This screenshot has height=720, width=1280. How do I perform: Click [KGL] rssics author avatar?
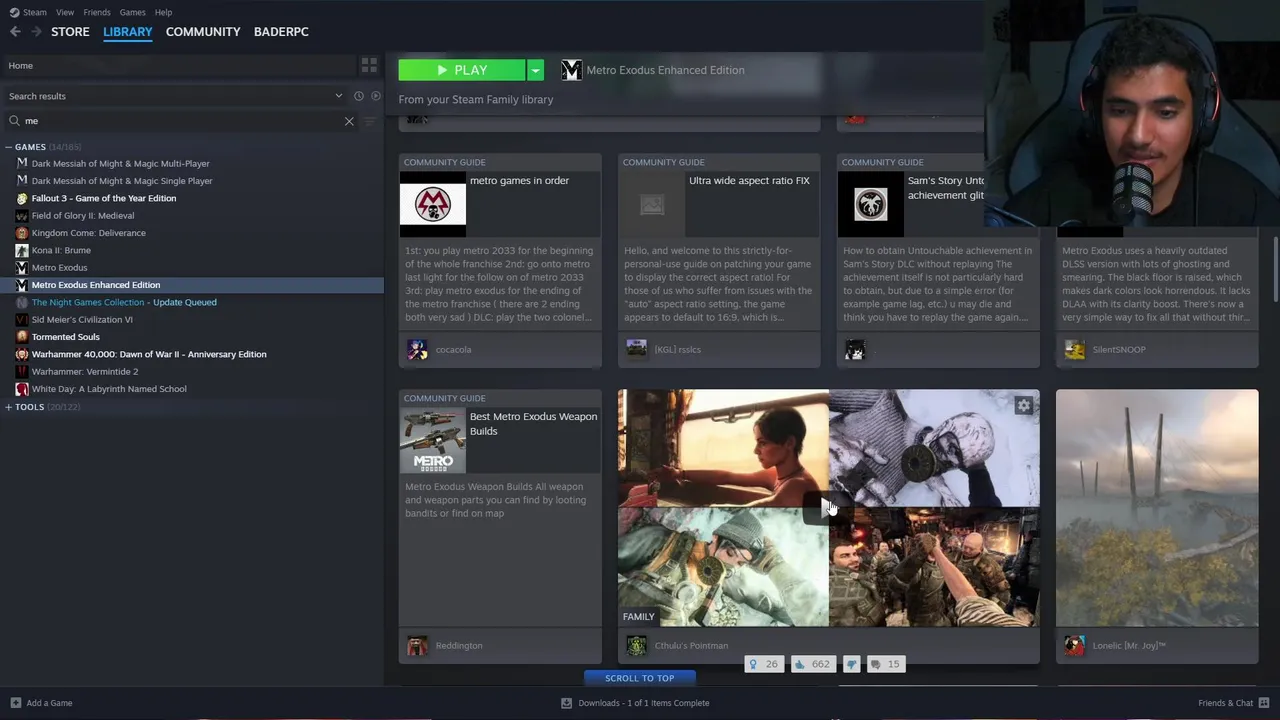pos(636,349)
